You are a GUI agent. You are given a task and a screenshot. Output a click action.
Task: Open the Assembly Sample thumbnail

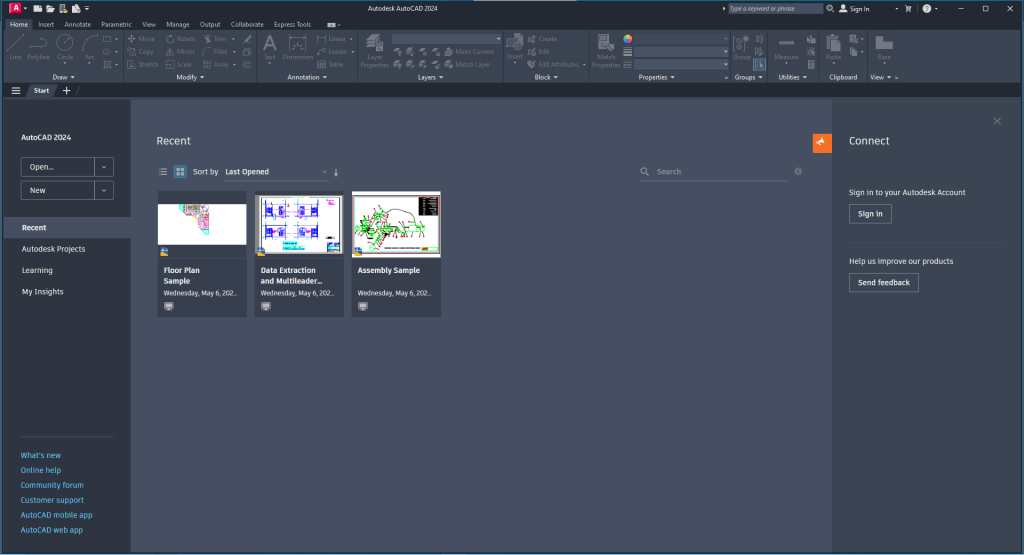[396, 224]
